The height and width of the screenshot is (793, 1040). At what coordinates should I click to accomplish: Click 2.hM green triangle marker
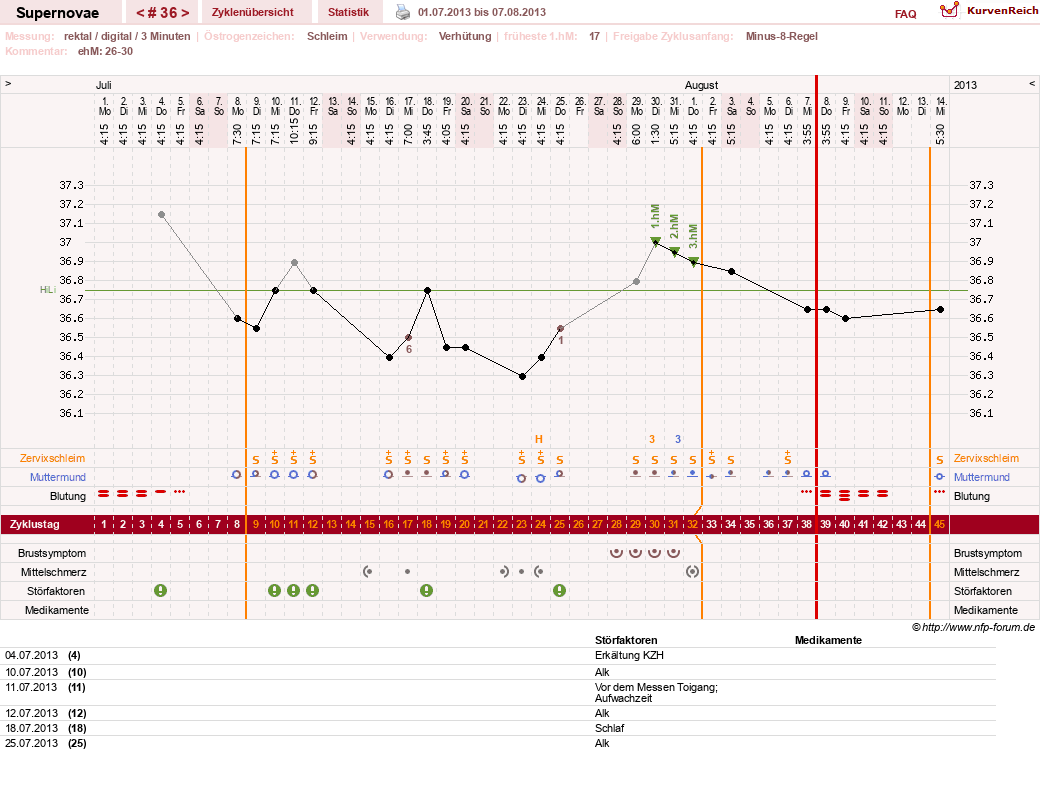675,251
